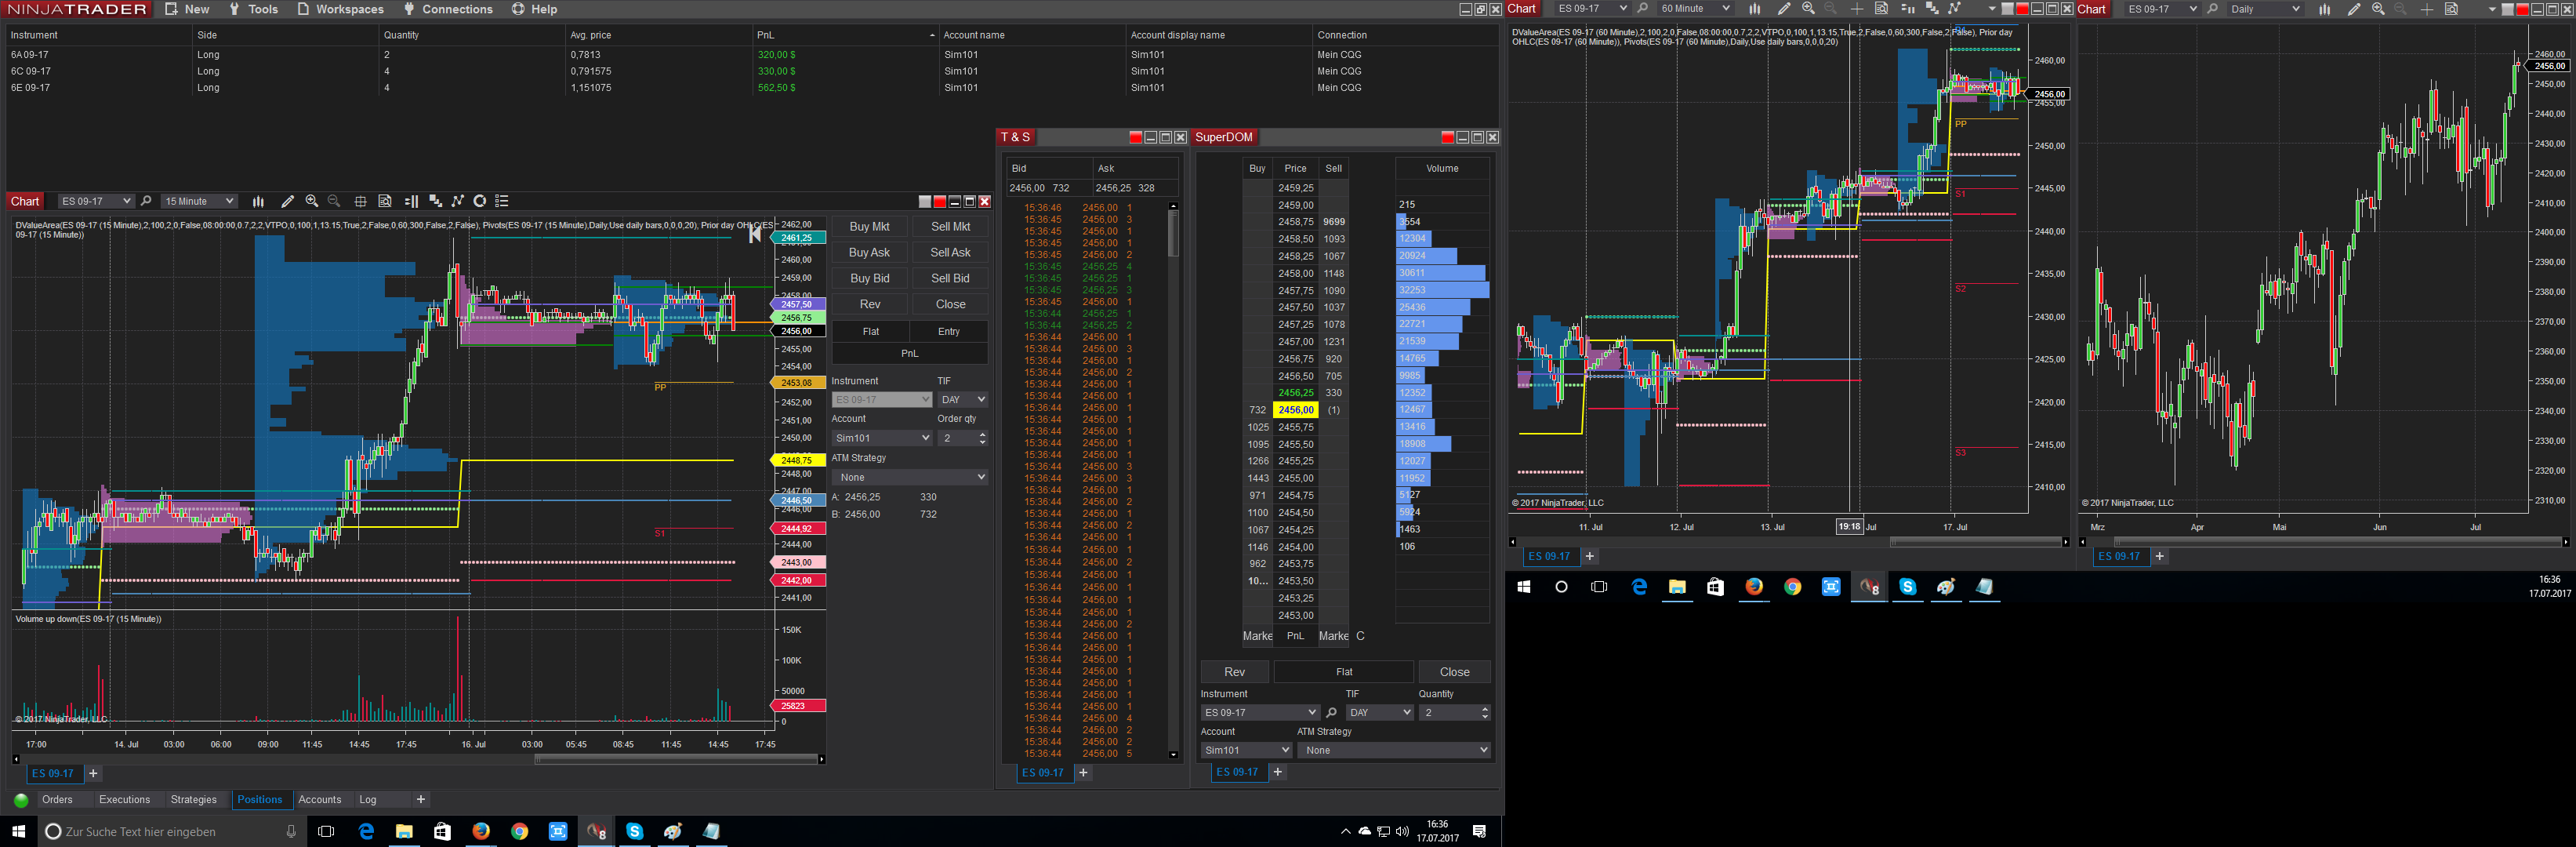The image size is (2576, 847).
Task: Open the Tools menu
Action: tap(253, 9)
